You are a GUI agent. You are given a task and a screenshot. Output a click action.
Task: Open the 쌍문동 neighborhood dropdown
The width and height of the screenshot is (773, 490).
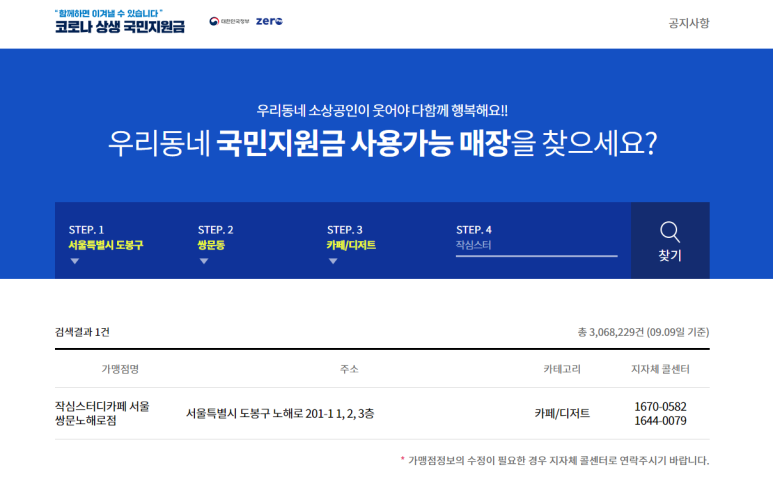tap(211, 245)
